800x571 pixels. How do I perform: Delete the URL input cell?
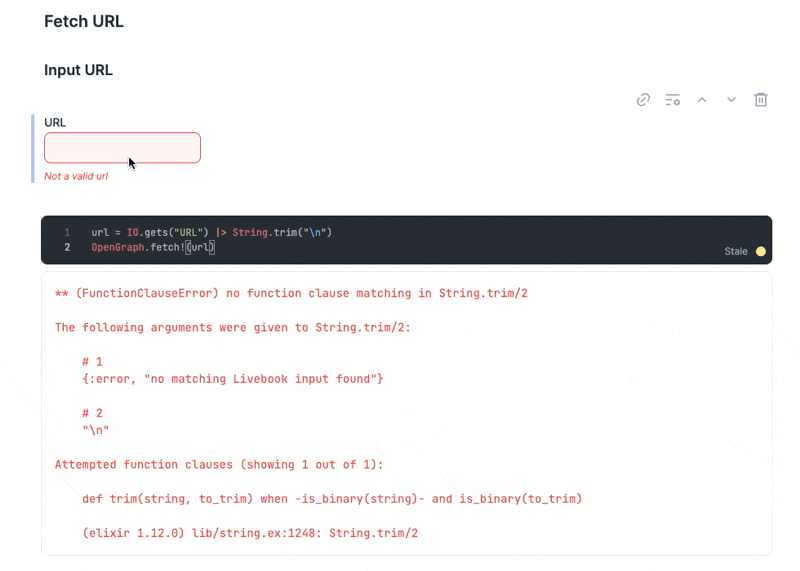(761, 100)
